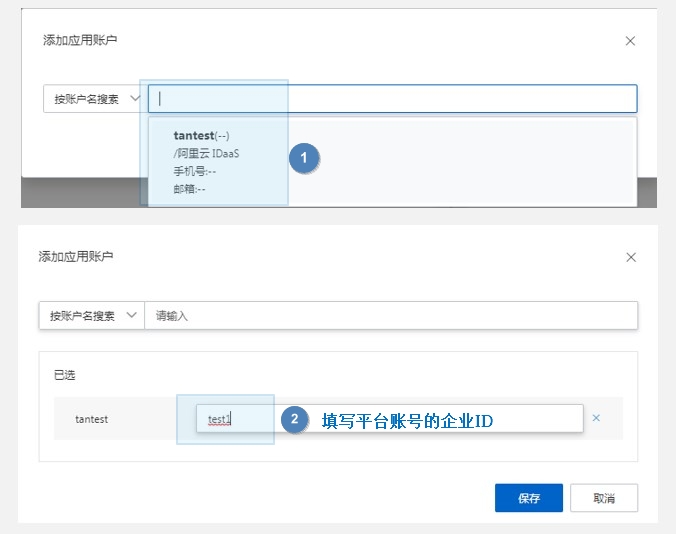
Task: Select tantest(--) from the suggestion list
Action: coord(201,136)
